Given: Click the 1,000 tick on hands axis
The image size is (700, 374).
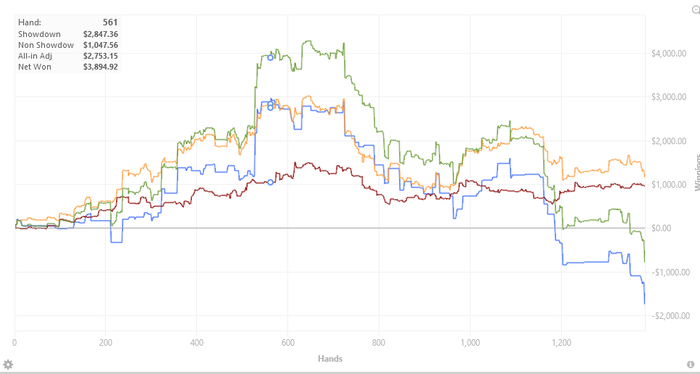Looking at the screenshot, I should (x=470, y=343).
